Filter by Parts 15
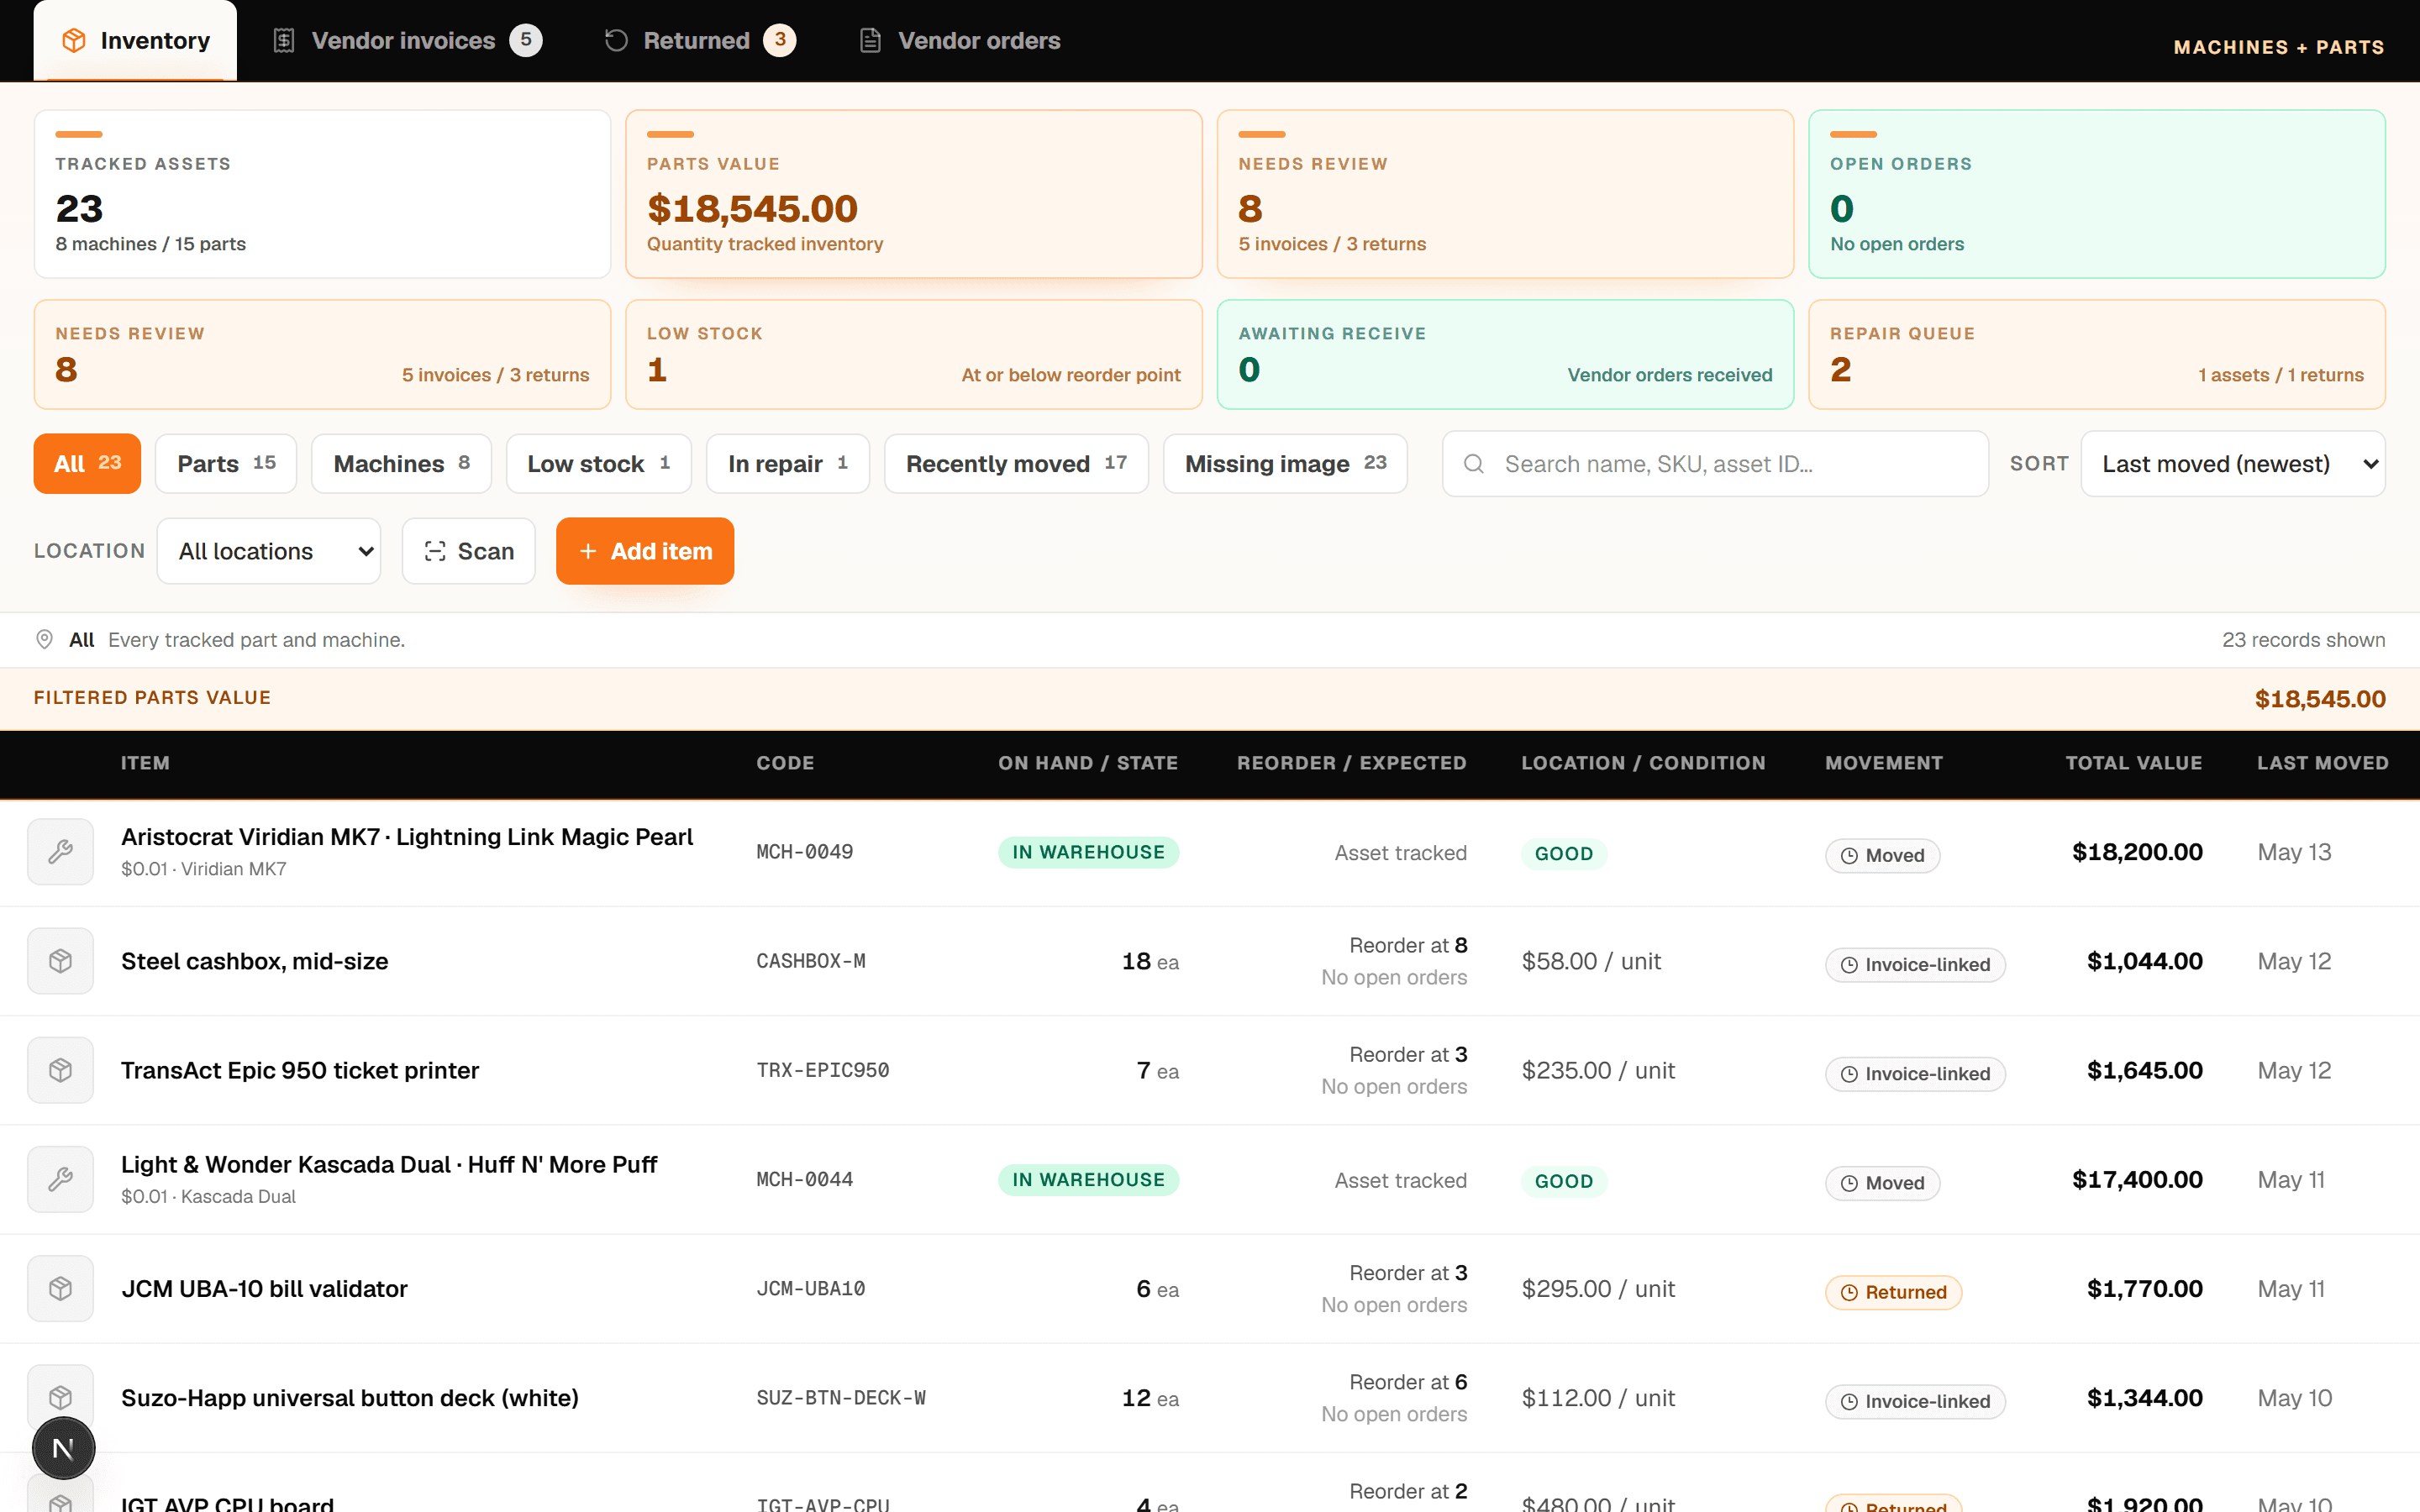2420x1512 pixels. click(x=226, y=464)
